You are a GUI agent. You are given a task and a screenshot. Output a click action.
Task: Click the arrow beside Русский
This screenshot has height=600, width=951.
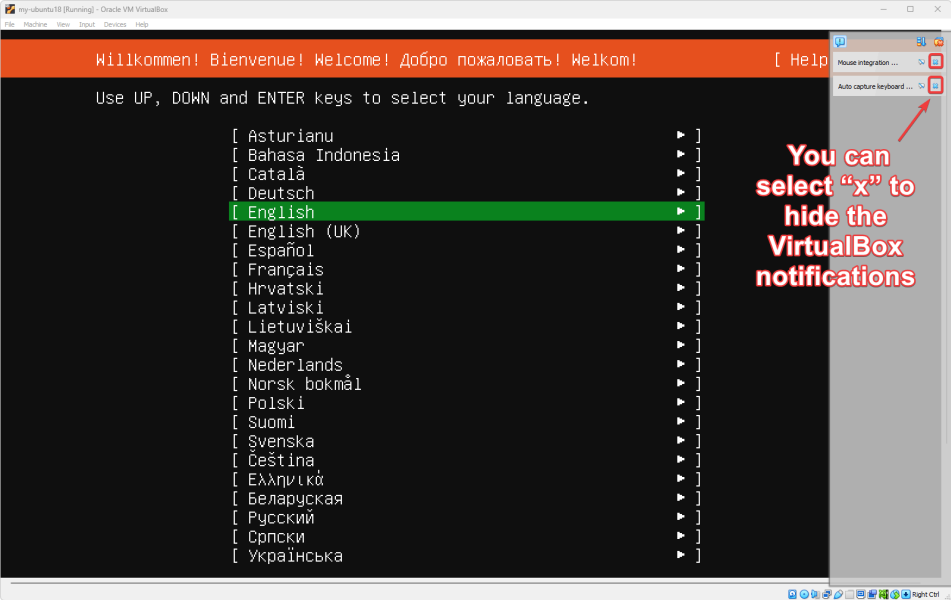680,517
